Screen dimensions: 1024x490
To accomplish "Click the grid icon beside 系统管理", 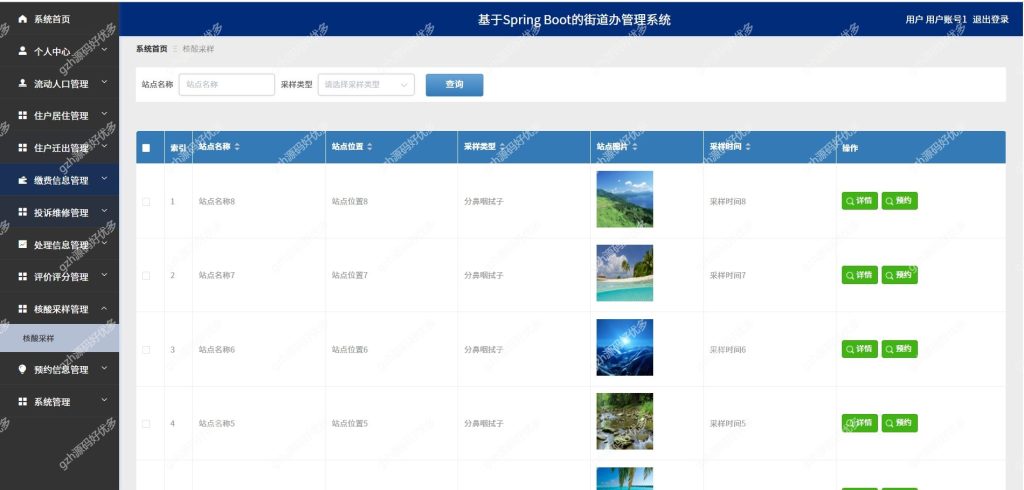I will coord(23,402).
